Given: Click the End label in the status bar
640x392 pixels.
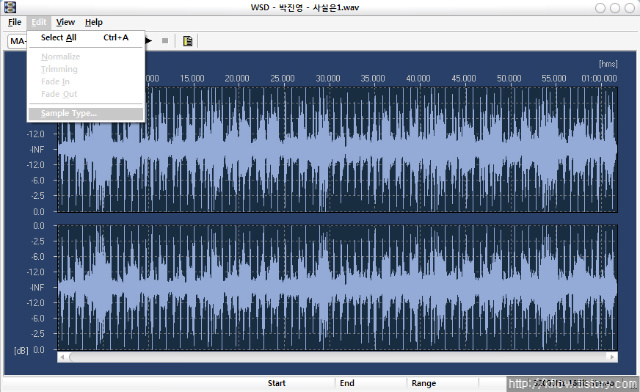Looking at the screenshot, I should coord(347,383).
